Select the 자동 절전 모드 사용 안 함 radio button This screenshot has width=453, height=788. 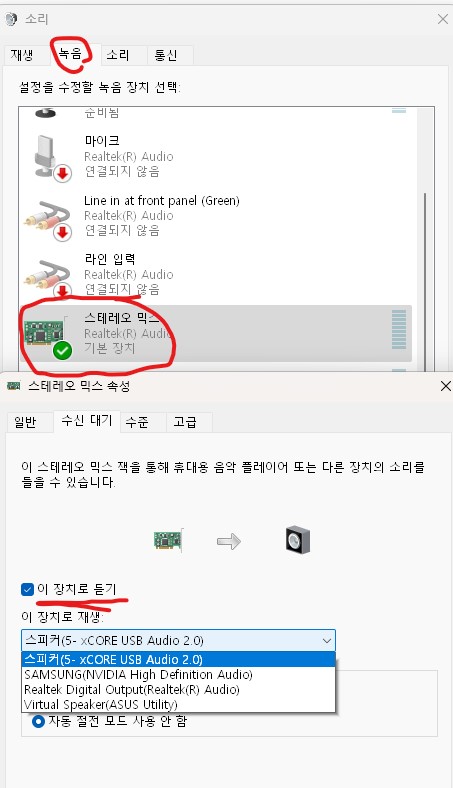[x=38, y=722]
